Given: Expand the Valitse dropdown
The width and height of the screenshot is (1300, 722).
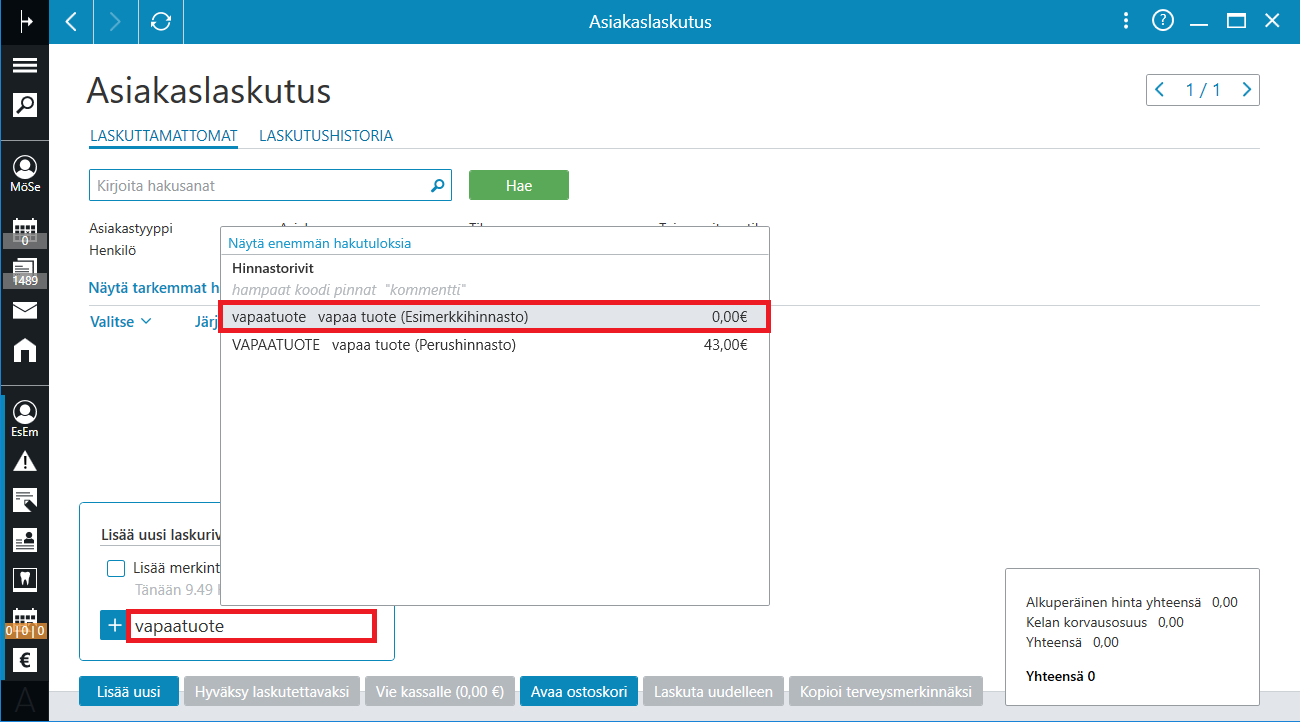Looking at the screenshot, I should (x=121, y=322).
